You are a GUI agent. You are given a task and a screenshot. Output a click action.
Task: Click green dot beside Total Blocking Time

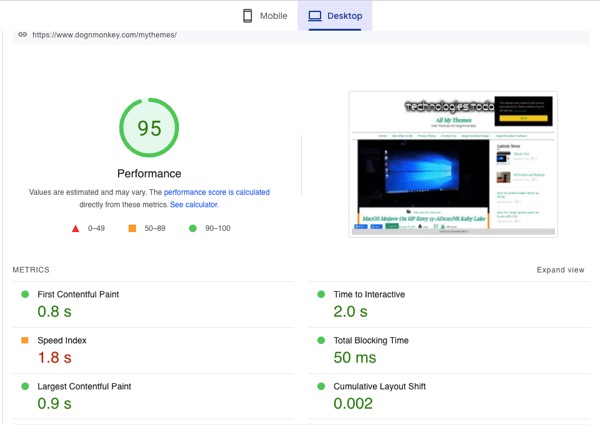[321, 340]
